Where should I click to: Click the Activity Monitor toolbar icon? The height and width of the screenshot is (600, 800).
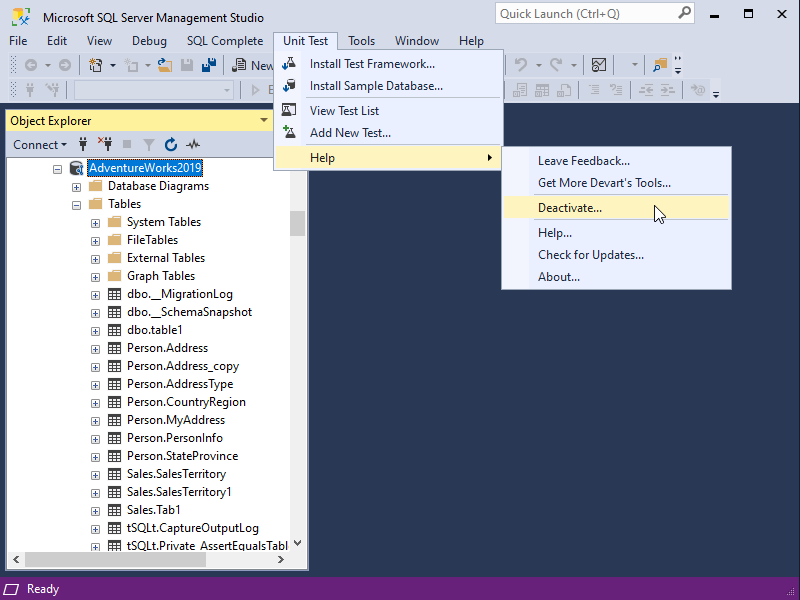[x=598, y=65]
